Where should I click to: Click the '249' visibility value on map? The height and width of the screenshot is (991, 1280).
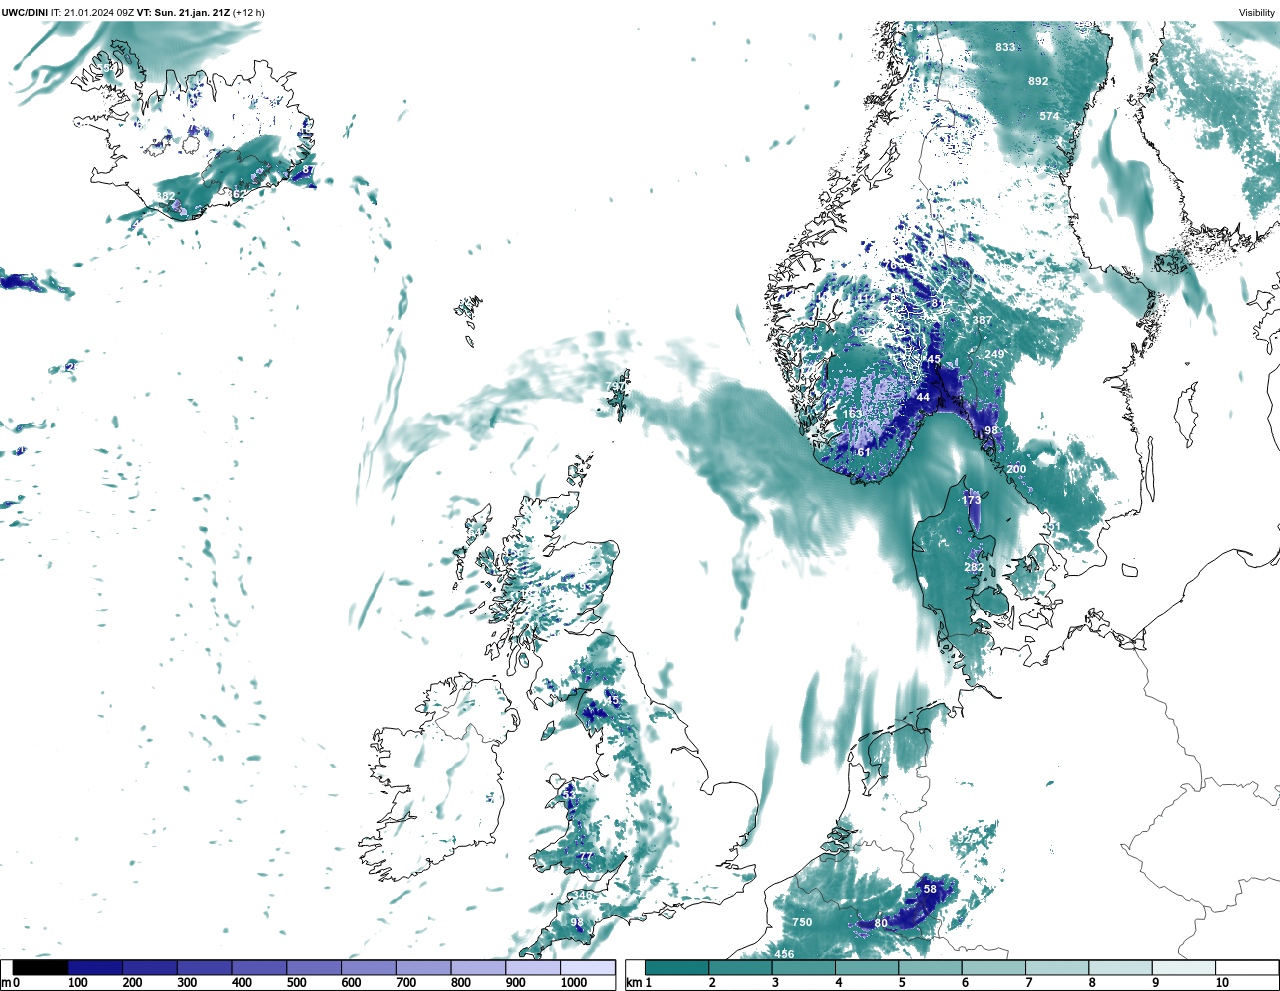(x=993, y=354)
